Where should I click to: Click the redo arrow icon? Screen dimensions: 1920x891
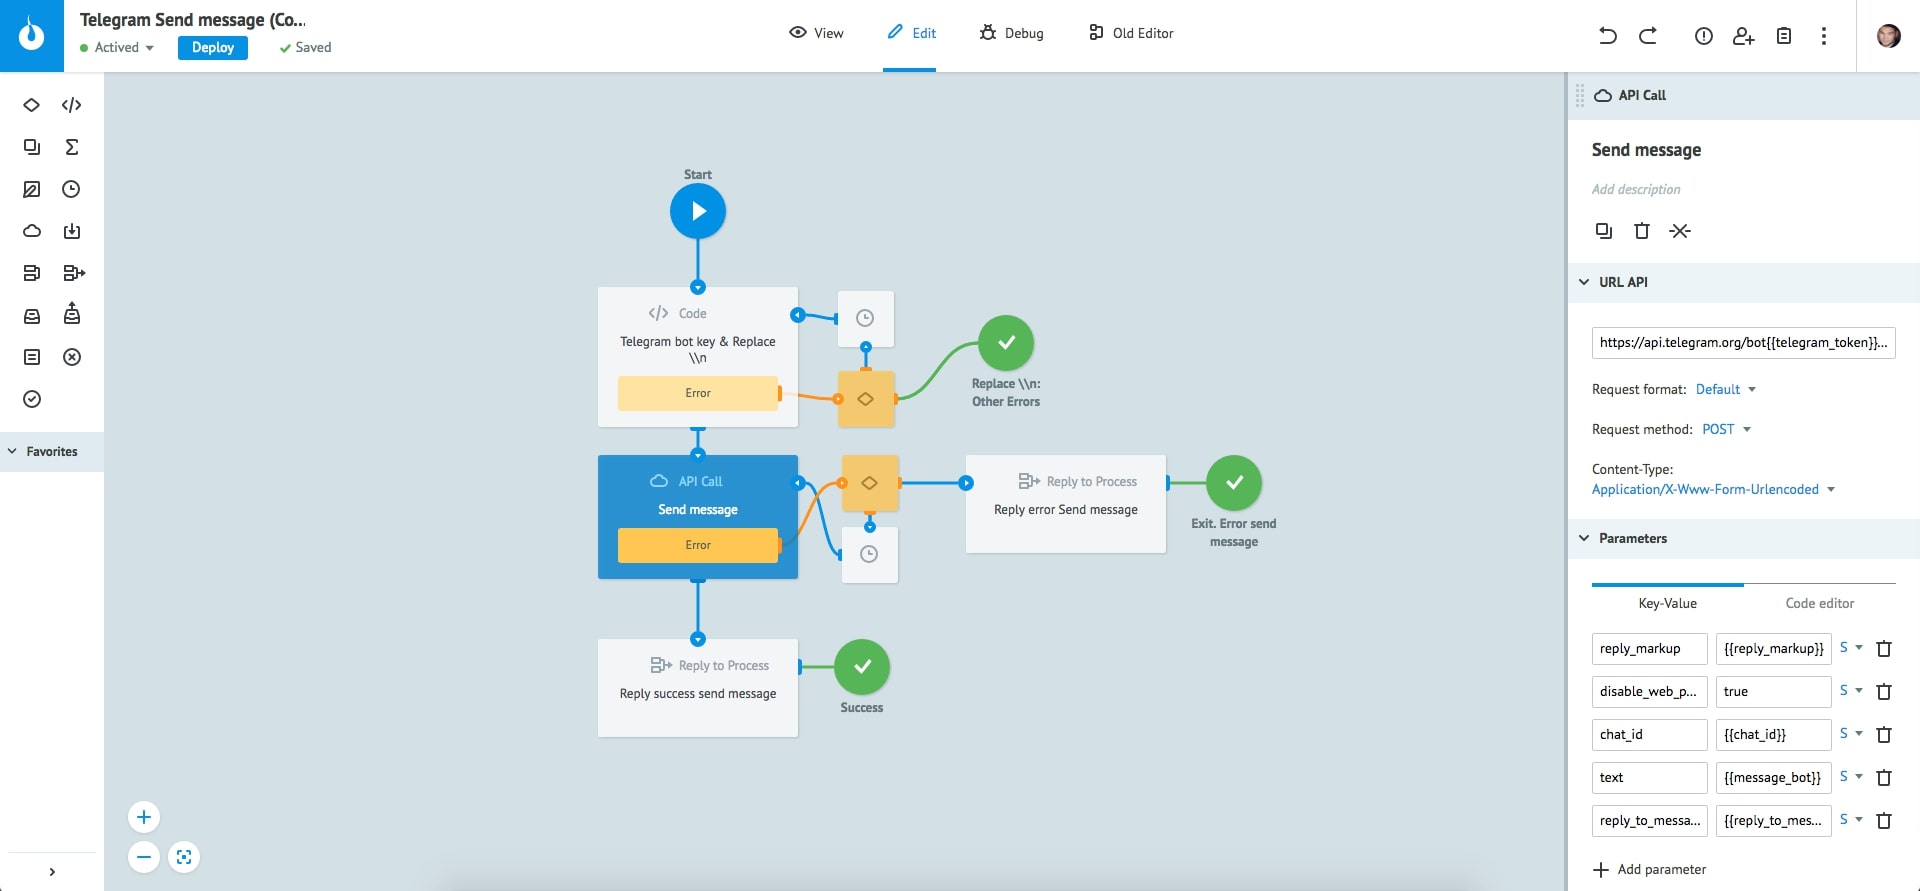[1648, 36]
